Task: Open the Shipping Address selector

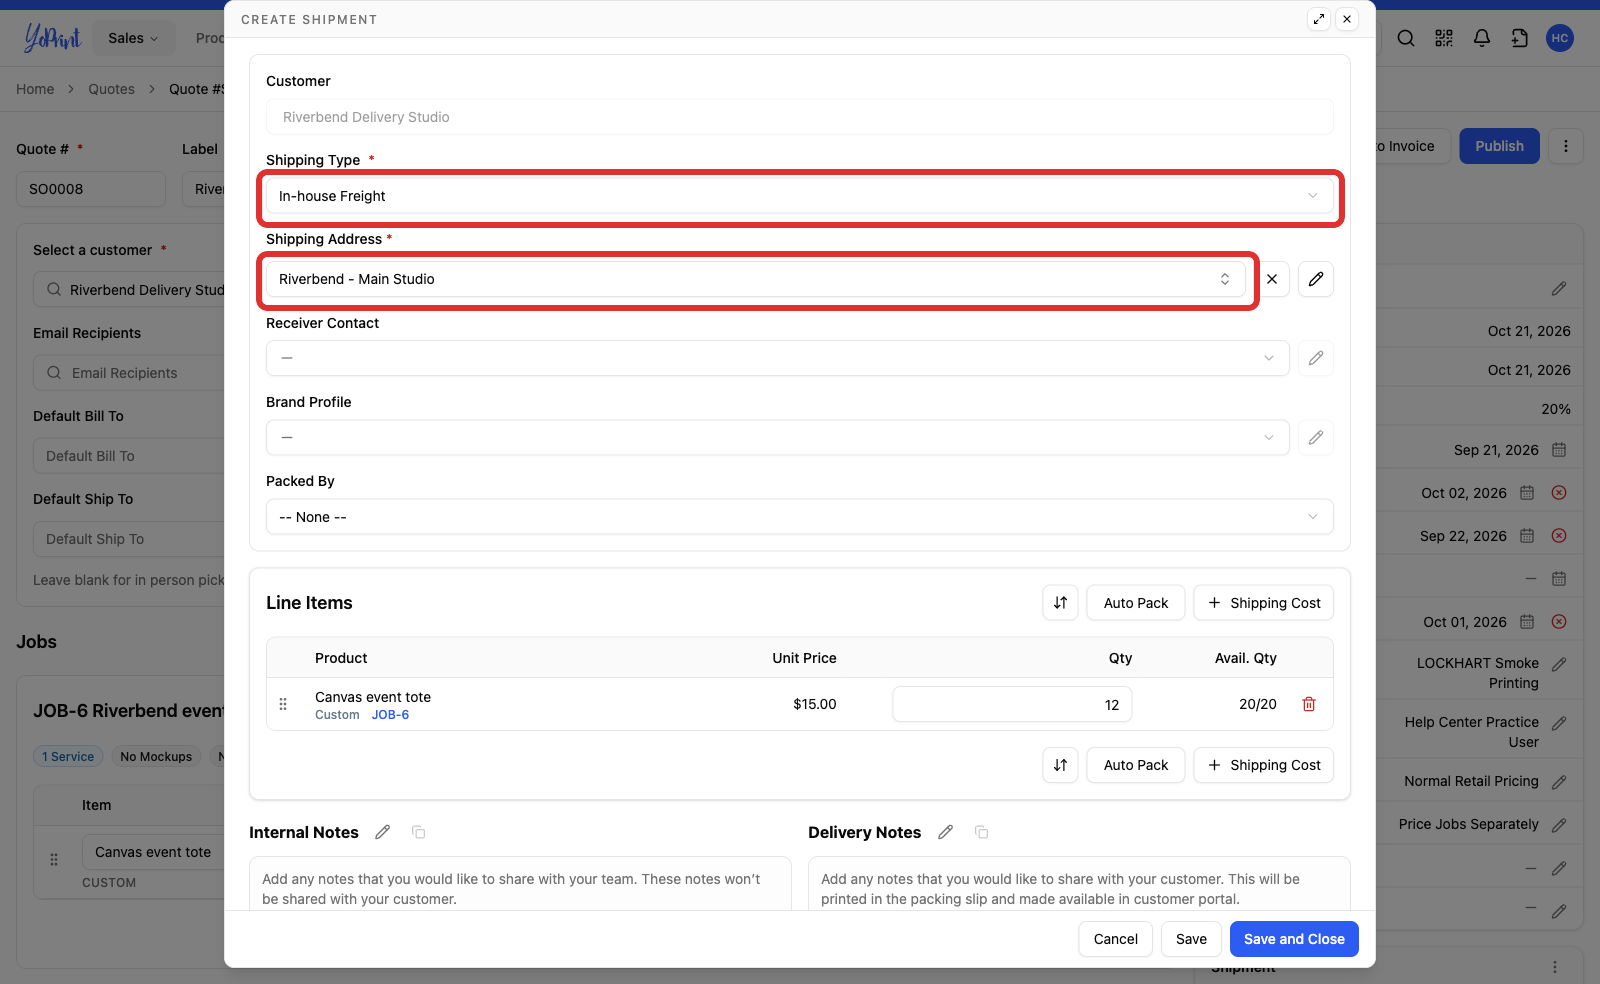Action: 756,279
